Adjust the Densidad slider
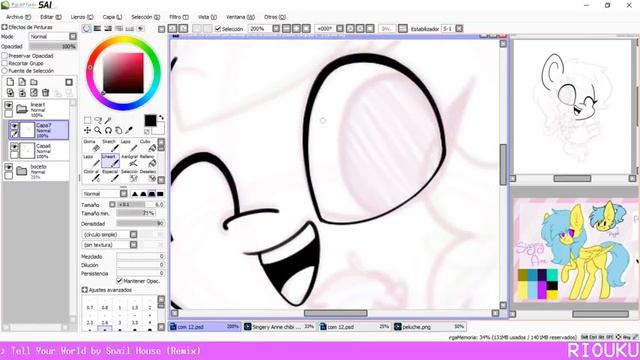Image resolution: width=640 pixels, height=360 pixels. pyautogui.click(x=140, y=224)
